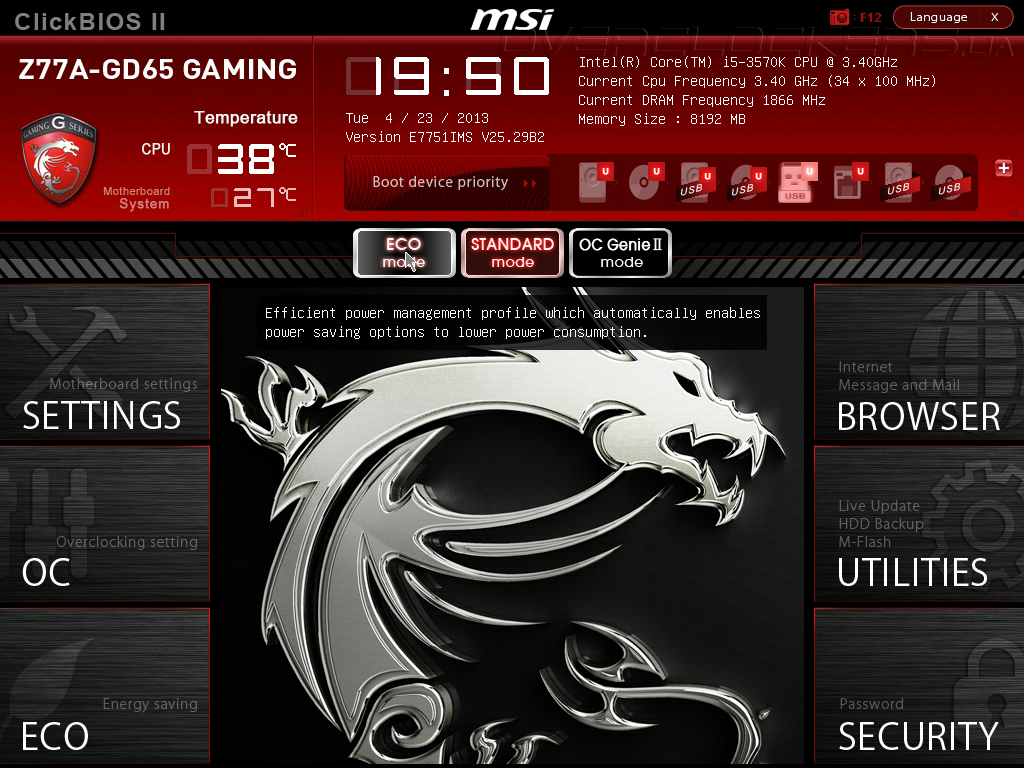The image size is (1024, 768).
Task: Select the highlighted USB key boot device
Action: (x=797, y=182)
